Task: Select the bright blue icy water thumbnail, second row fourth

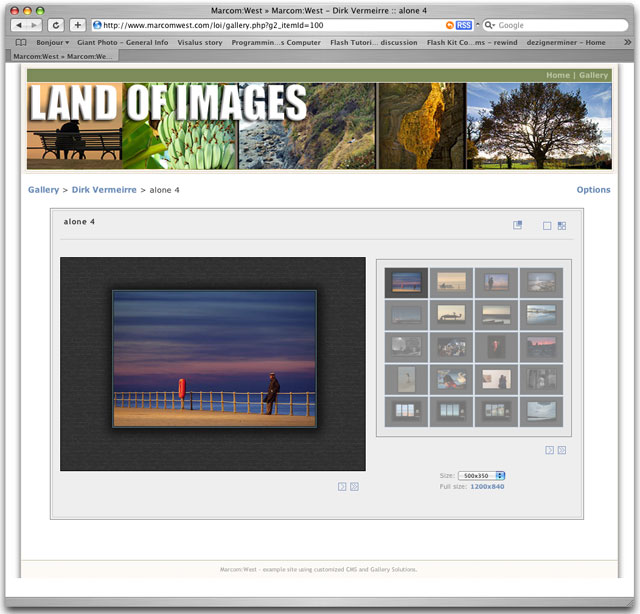Action: [x=541, y=315]
